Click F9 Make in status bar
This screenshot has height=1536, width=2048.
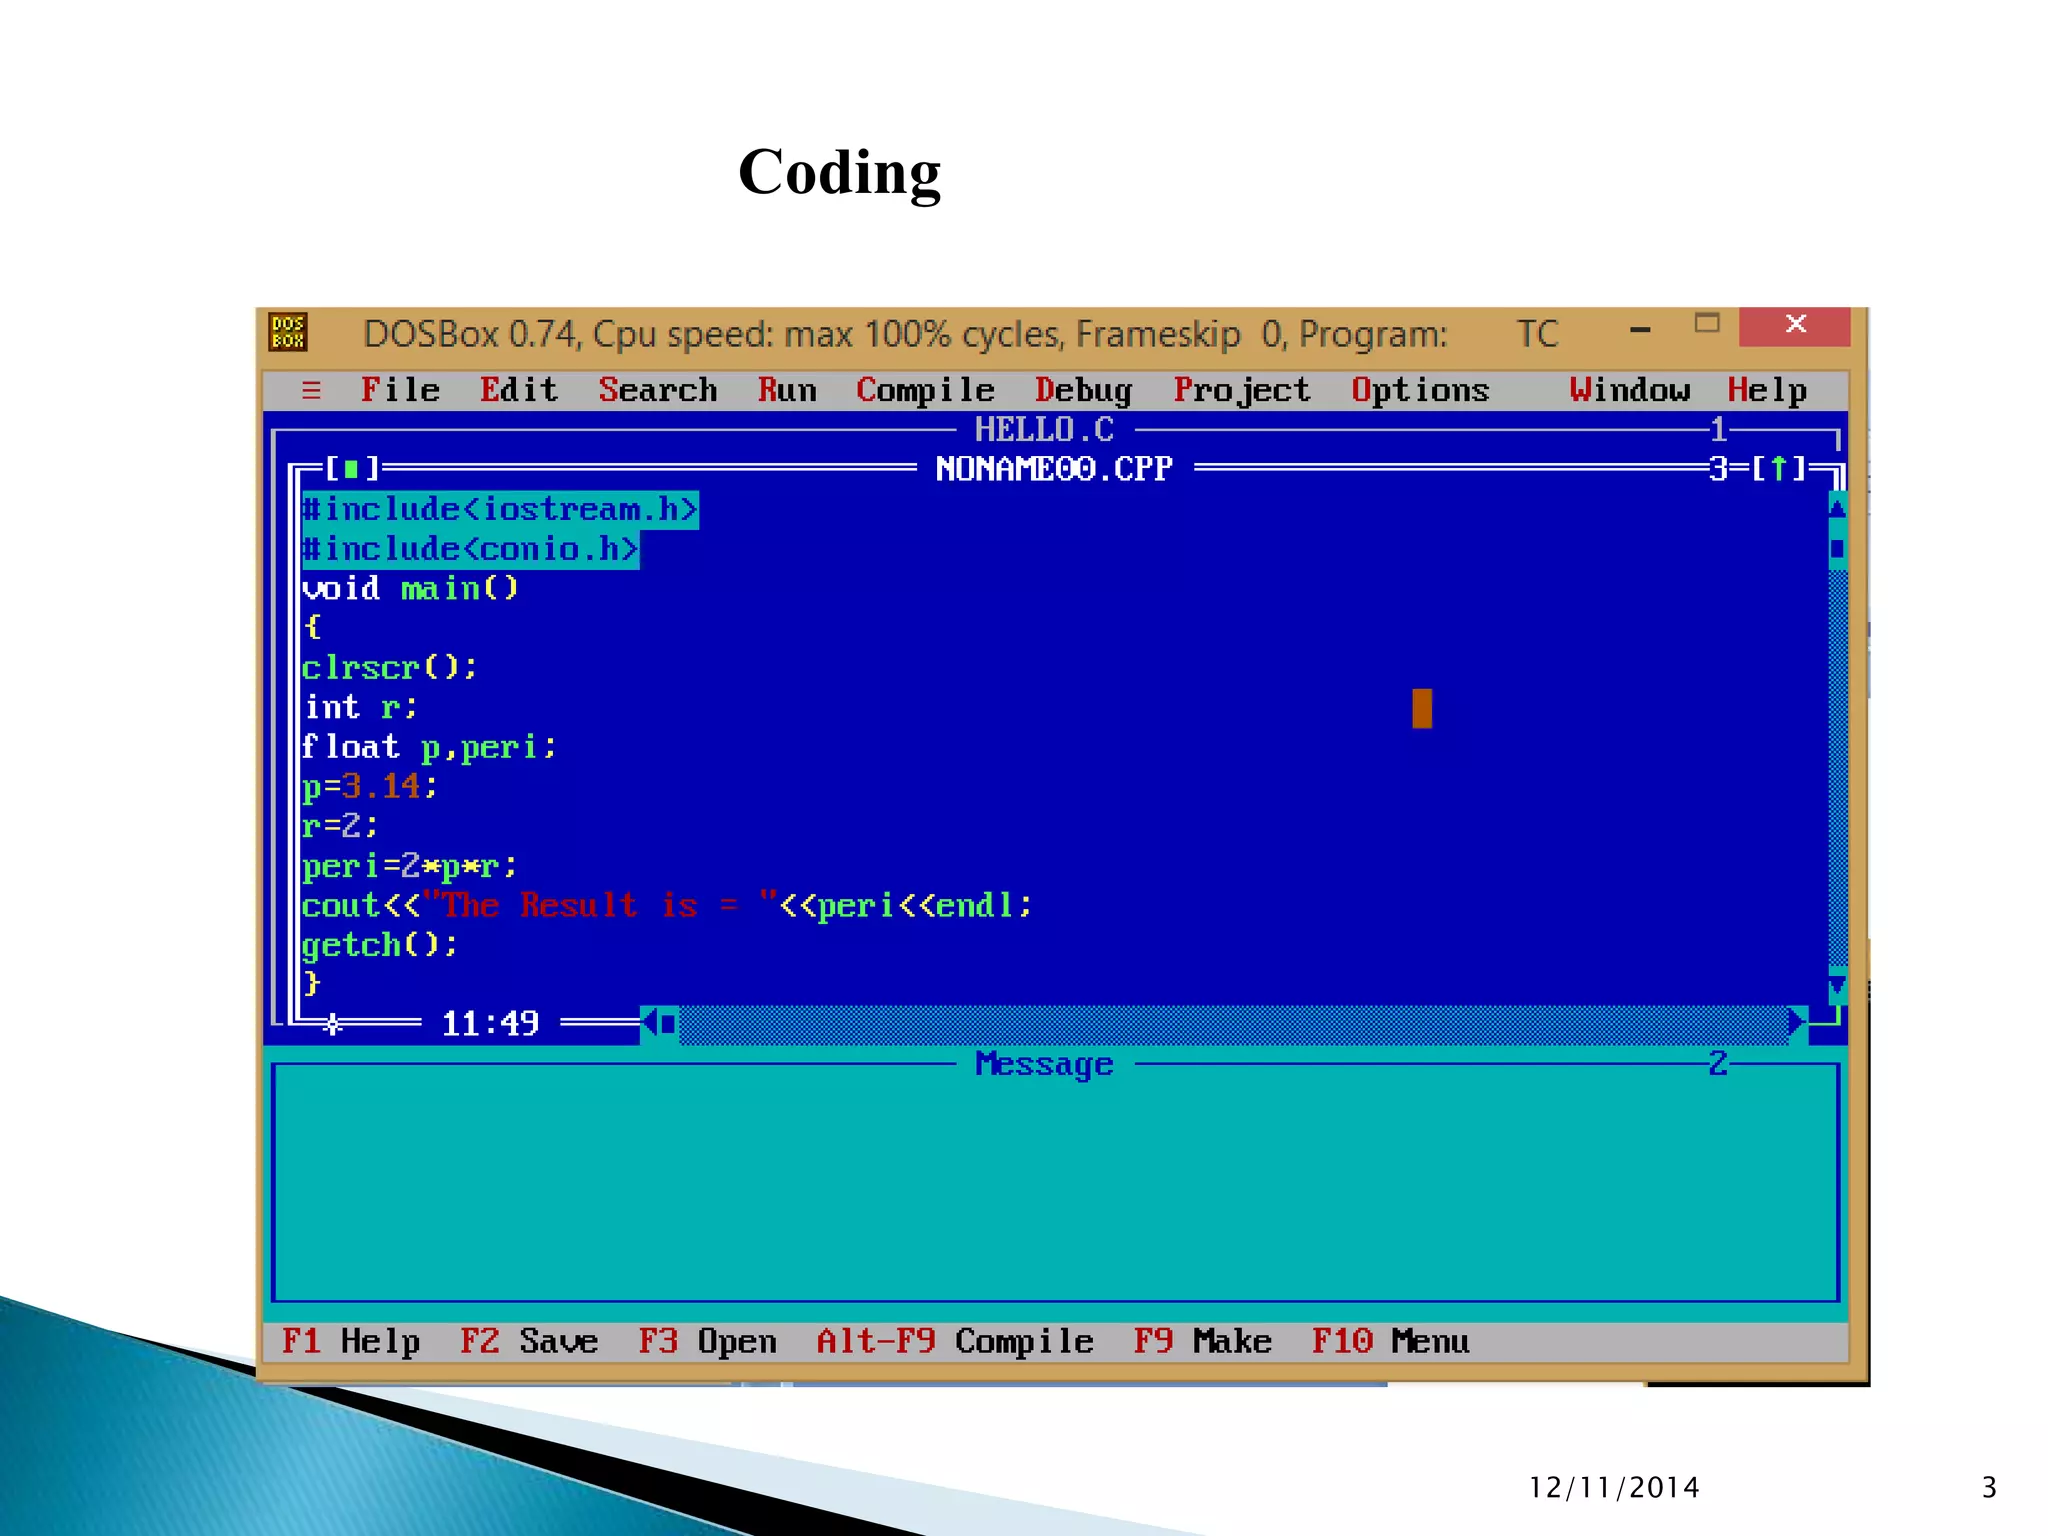tap(1202, 1341)
